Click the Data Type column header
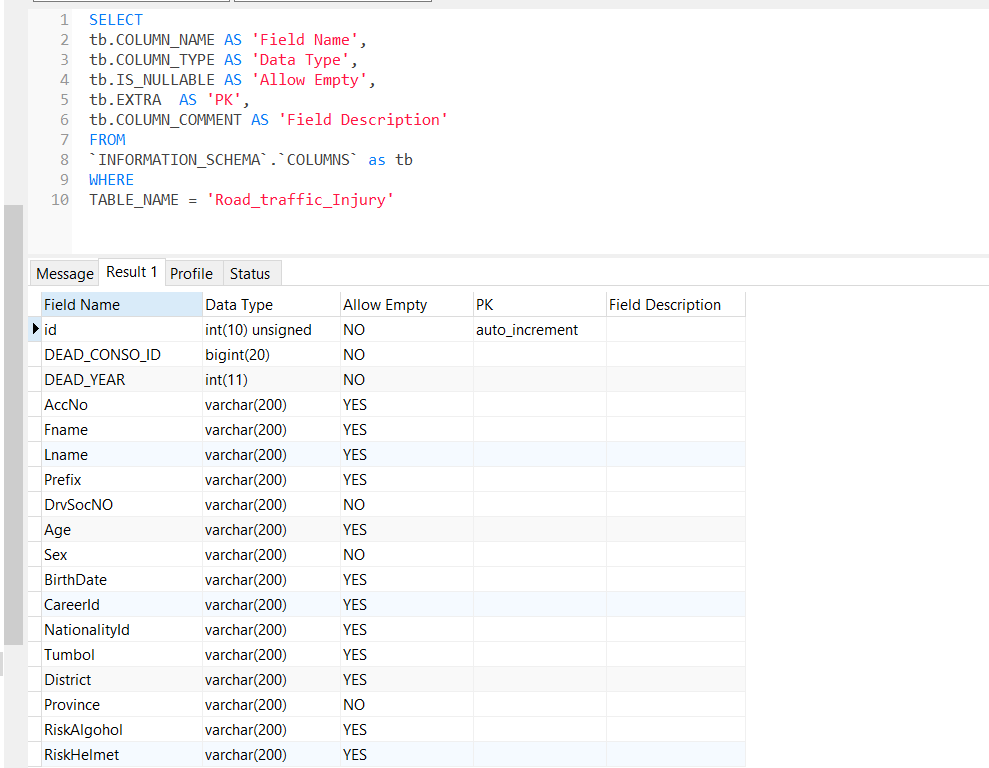Screen dimensions: 989x768 pos(271,305)
